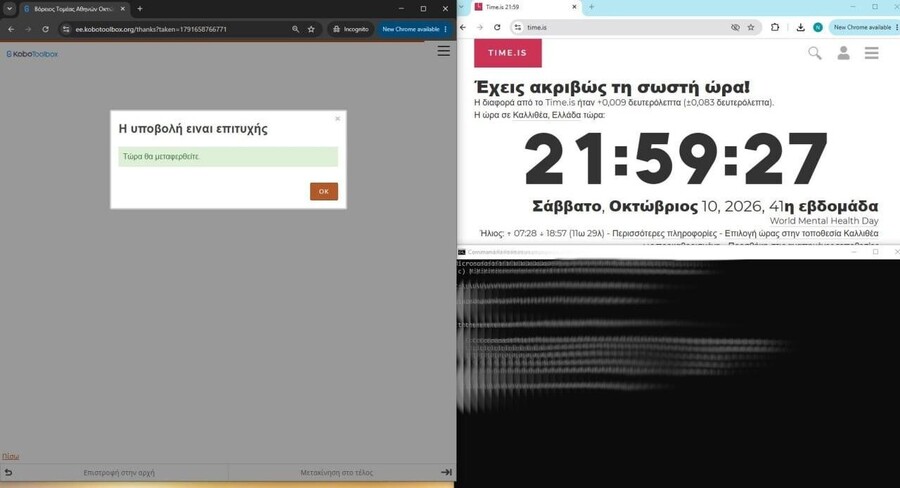Screen dimensions: 900x488
Task: Click the 21:59:27 clock display
Action: (676, 159)
